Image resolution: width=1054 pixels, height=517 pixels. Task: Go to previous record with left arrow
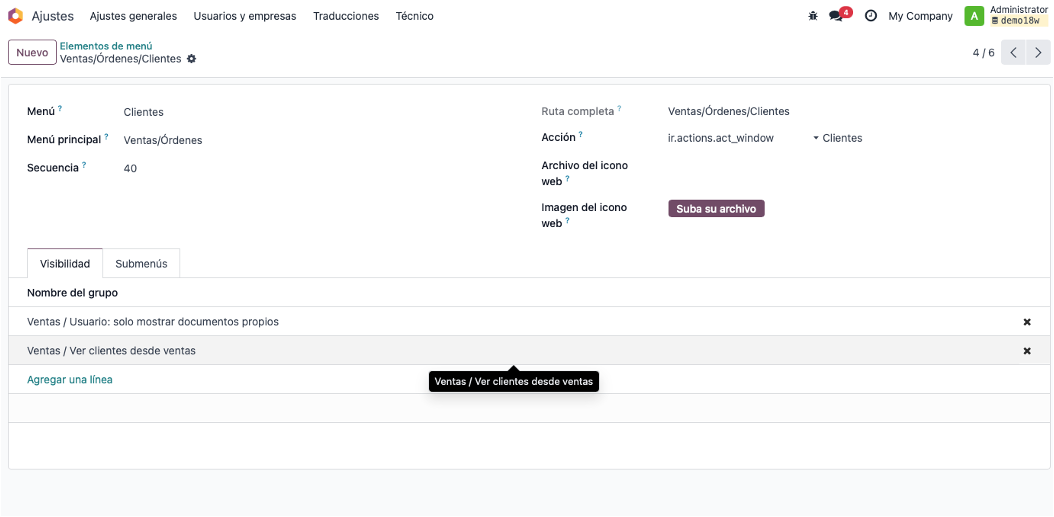[x=1013, y=52]
